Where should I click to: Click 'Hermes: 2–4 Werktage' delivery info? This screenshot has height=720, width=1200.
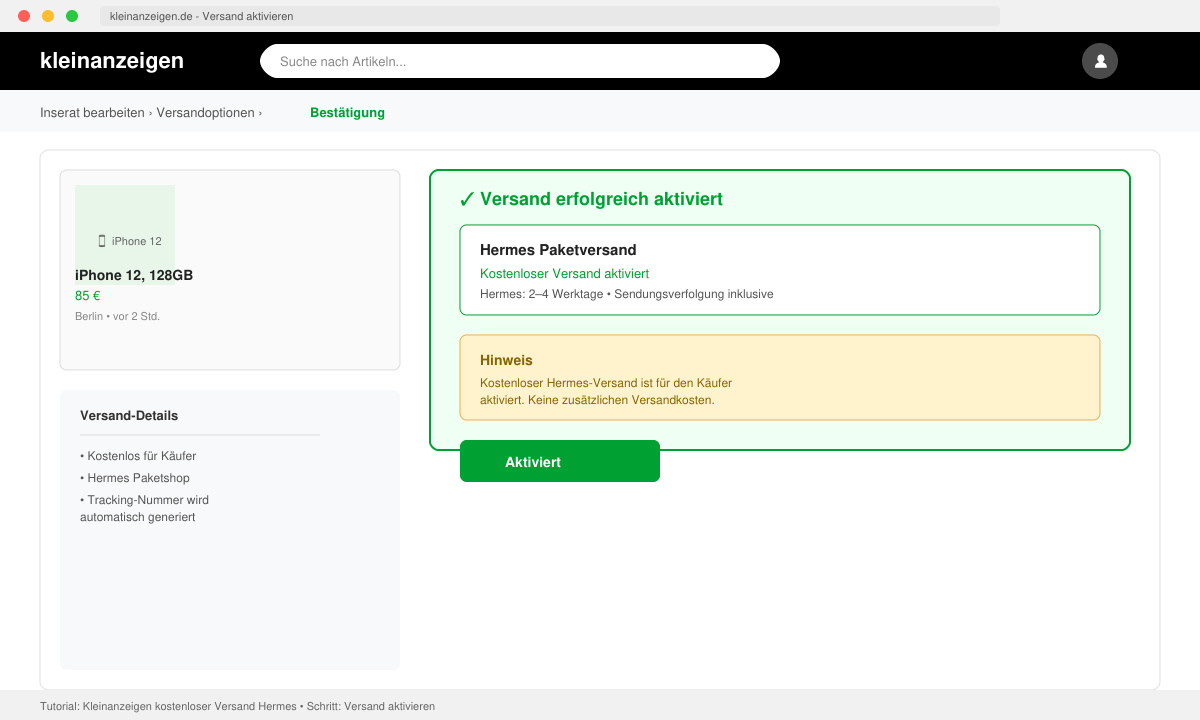[541, 294]
